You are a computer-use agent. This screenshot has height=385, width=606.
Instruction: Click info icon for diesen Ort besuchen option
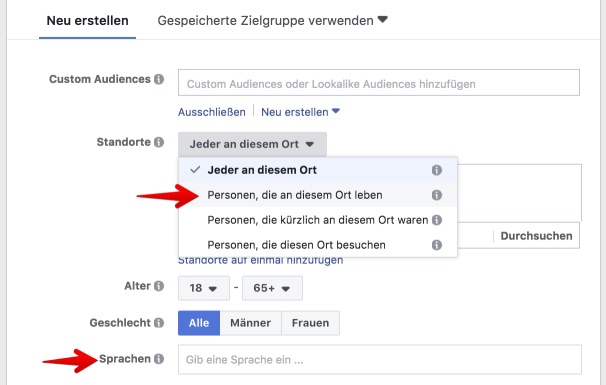pos(437,245)
